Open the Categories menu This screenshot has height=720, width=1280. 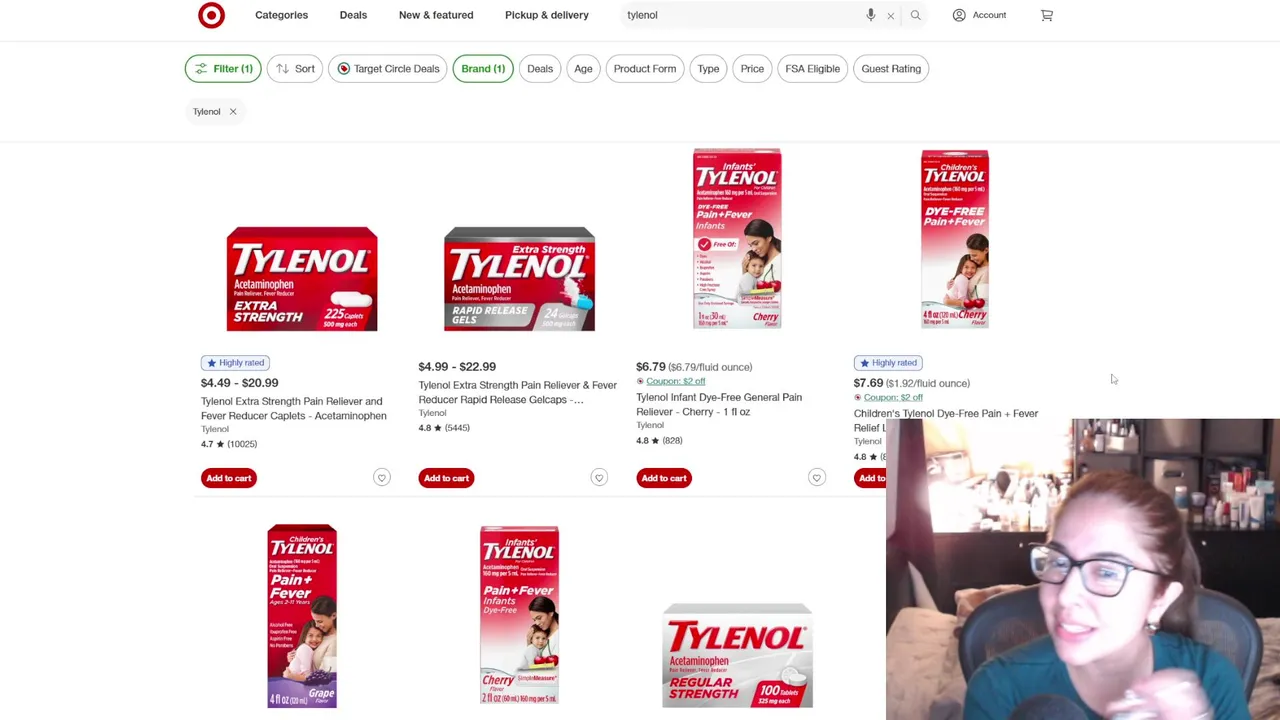281,15
